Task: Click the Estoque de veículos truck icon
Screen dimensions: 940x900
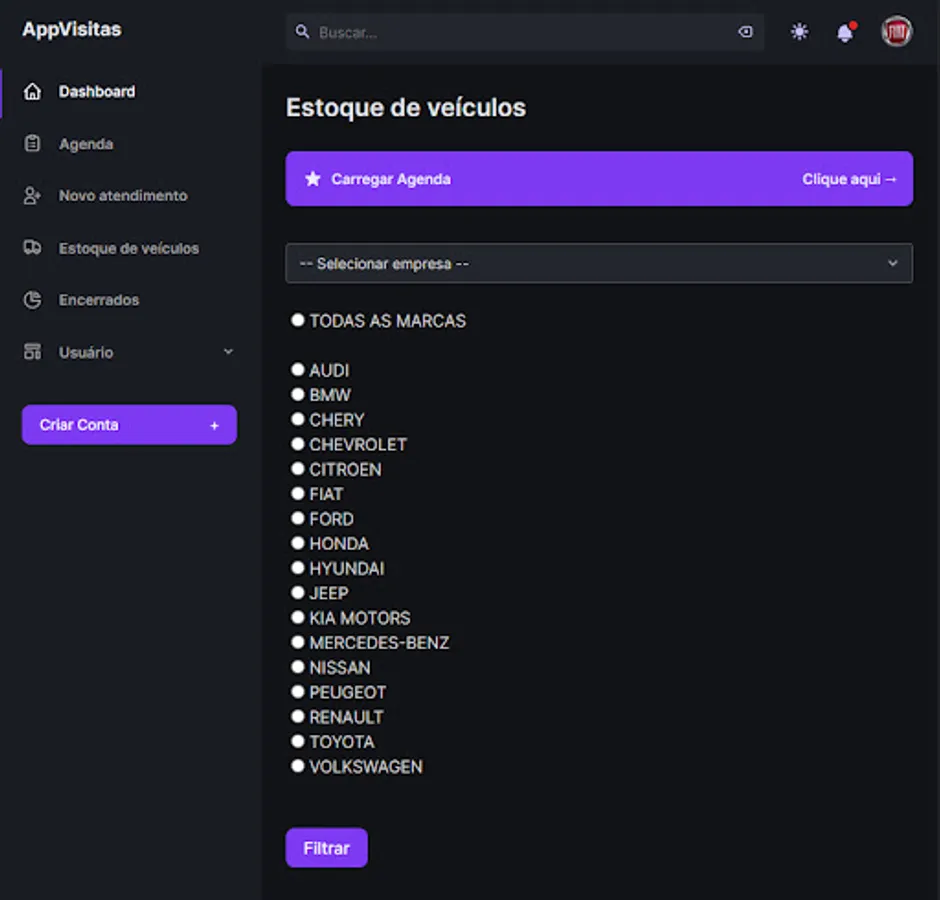Action: pyautogui.click(x=32, y=248)
